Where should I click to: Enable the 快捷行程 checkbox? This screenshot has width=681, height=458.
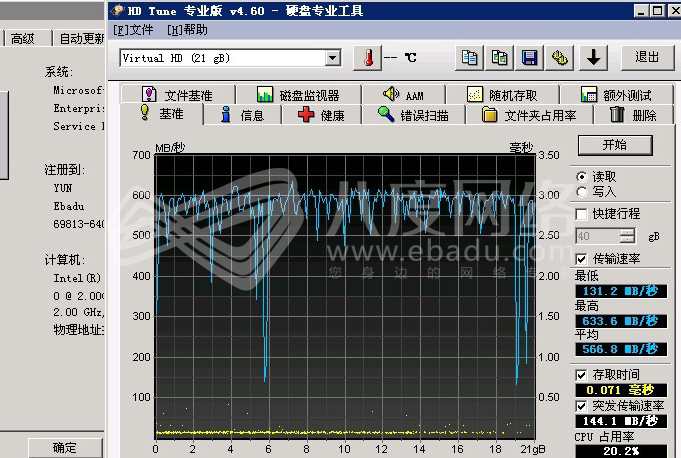tap(581, 214)
